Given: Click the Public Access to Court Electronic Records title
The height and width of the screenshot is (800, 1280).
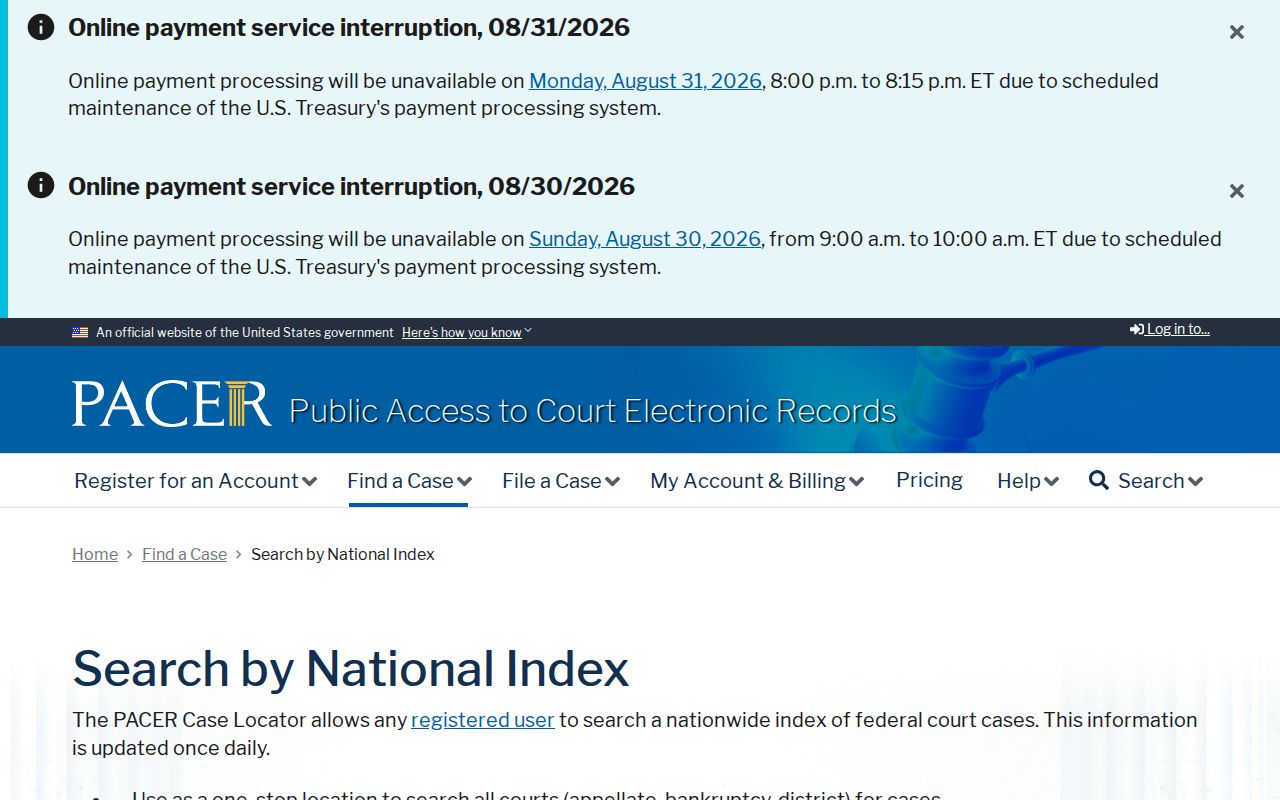Looking at the screenshot, I should [593, 411].
